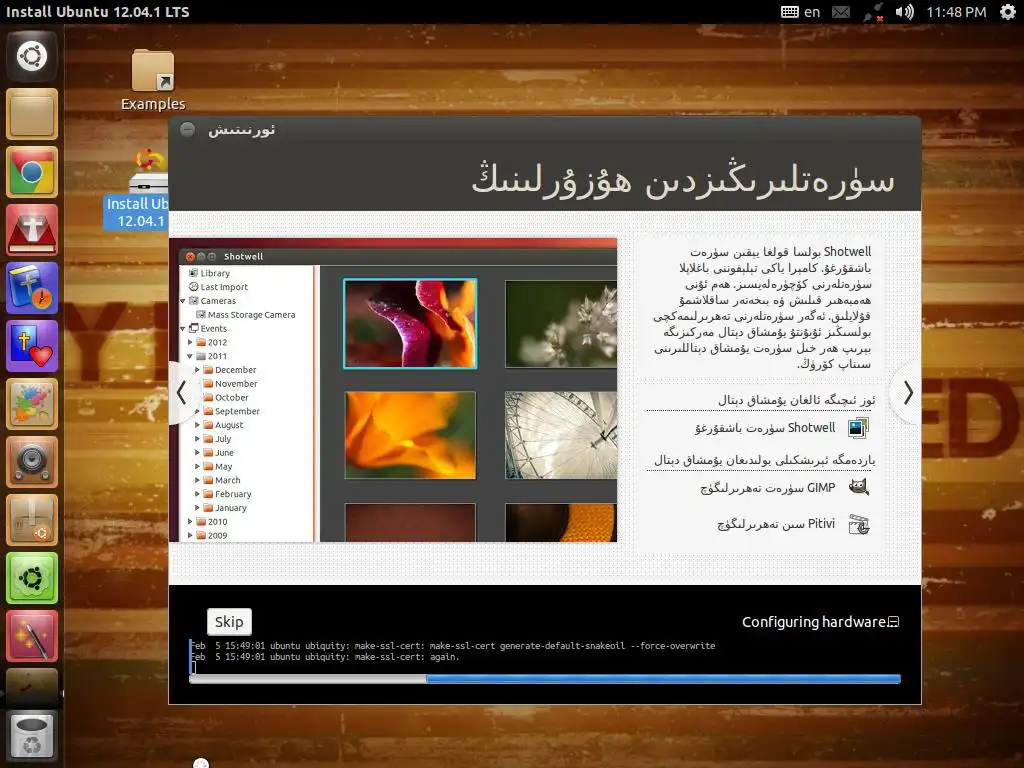
Task: Select the September folder
Action: [x=231, y=411]
